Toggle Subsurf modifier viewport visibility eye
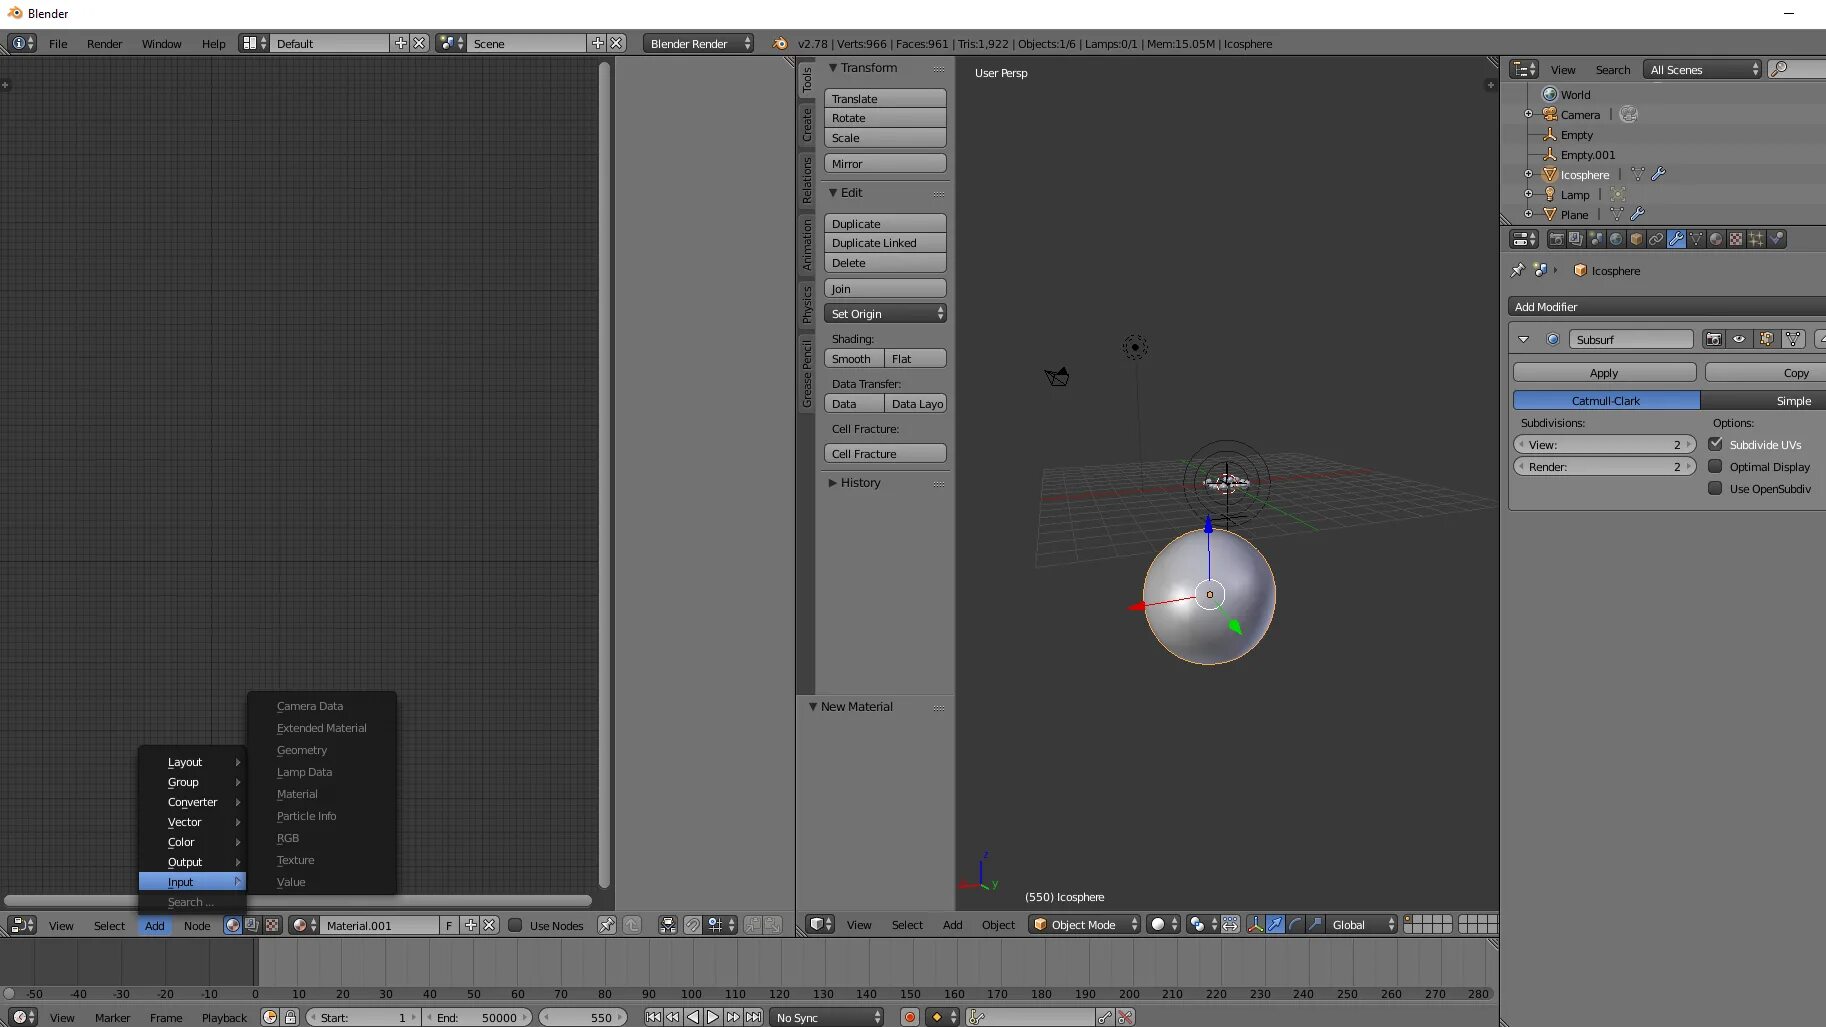The image size is (1826, 1027). (1739, 339)
